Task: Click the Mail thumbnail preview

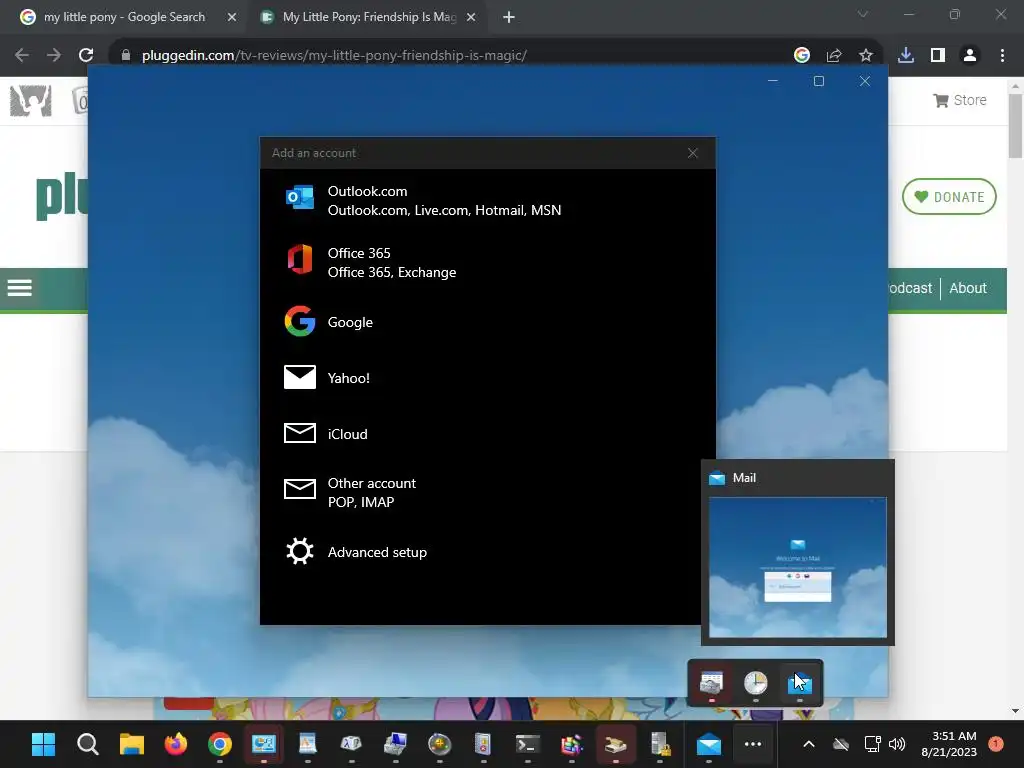Action: (797, 567)
